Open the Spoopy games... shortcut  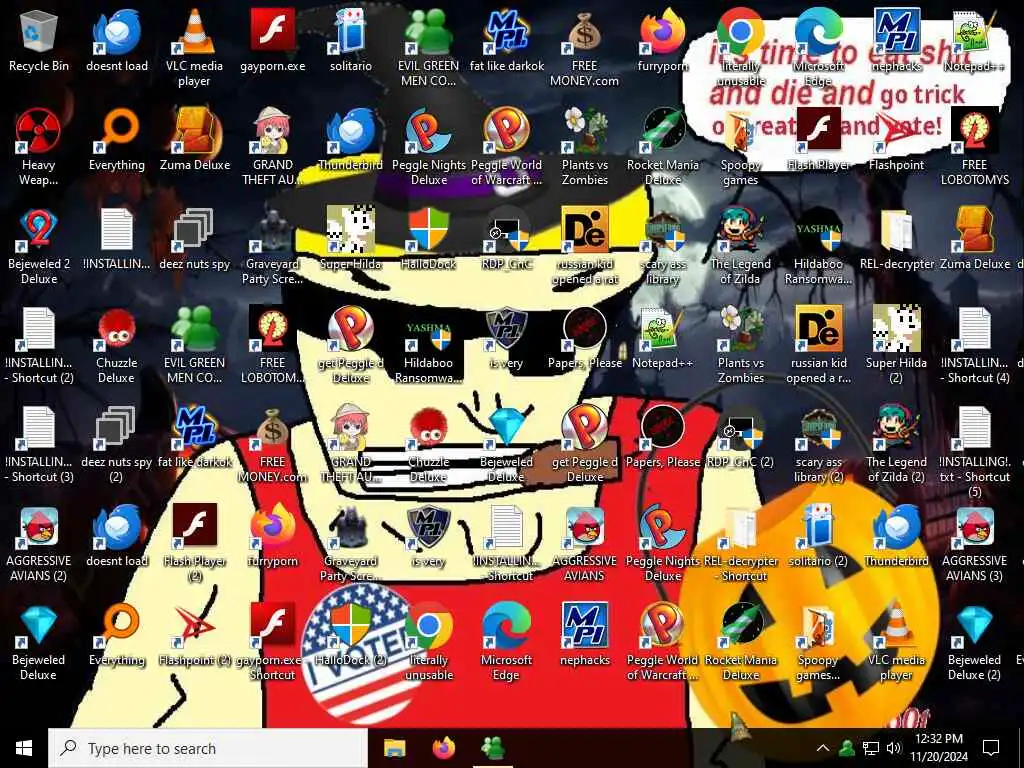818,643
